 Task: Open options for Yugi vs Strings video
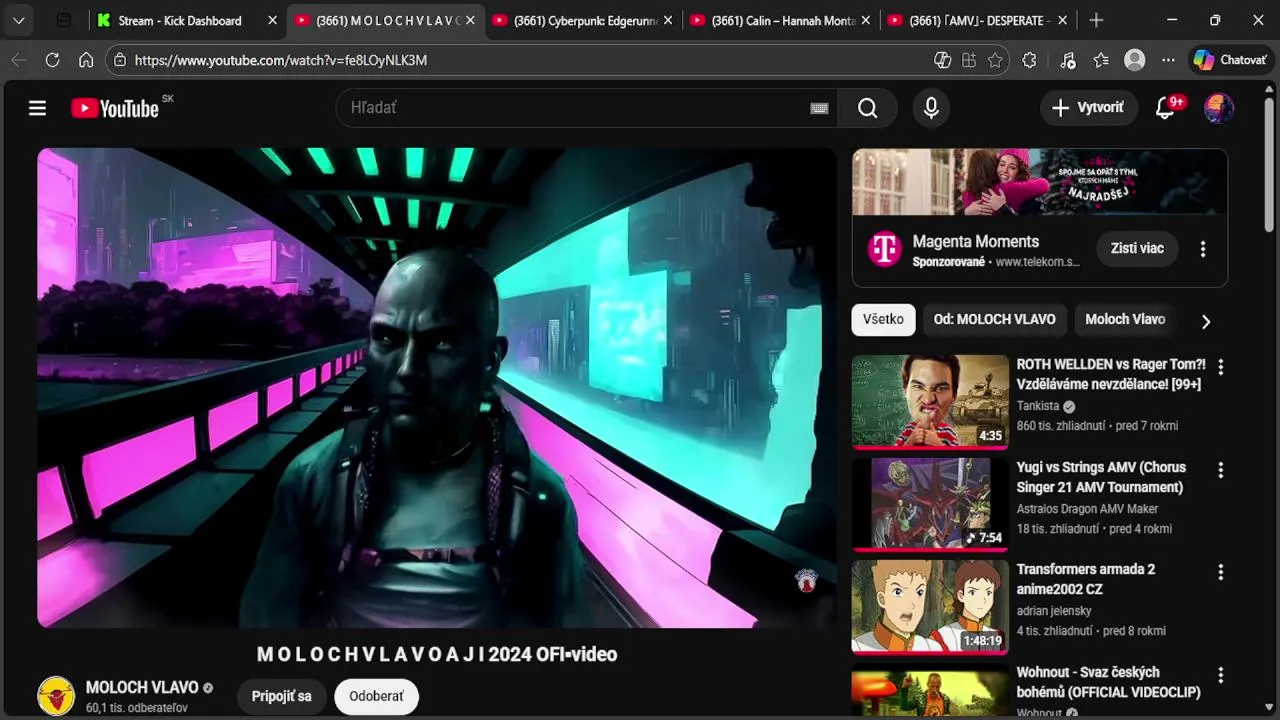tap(1220, 470)
